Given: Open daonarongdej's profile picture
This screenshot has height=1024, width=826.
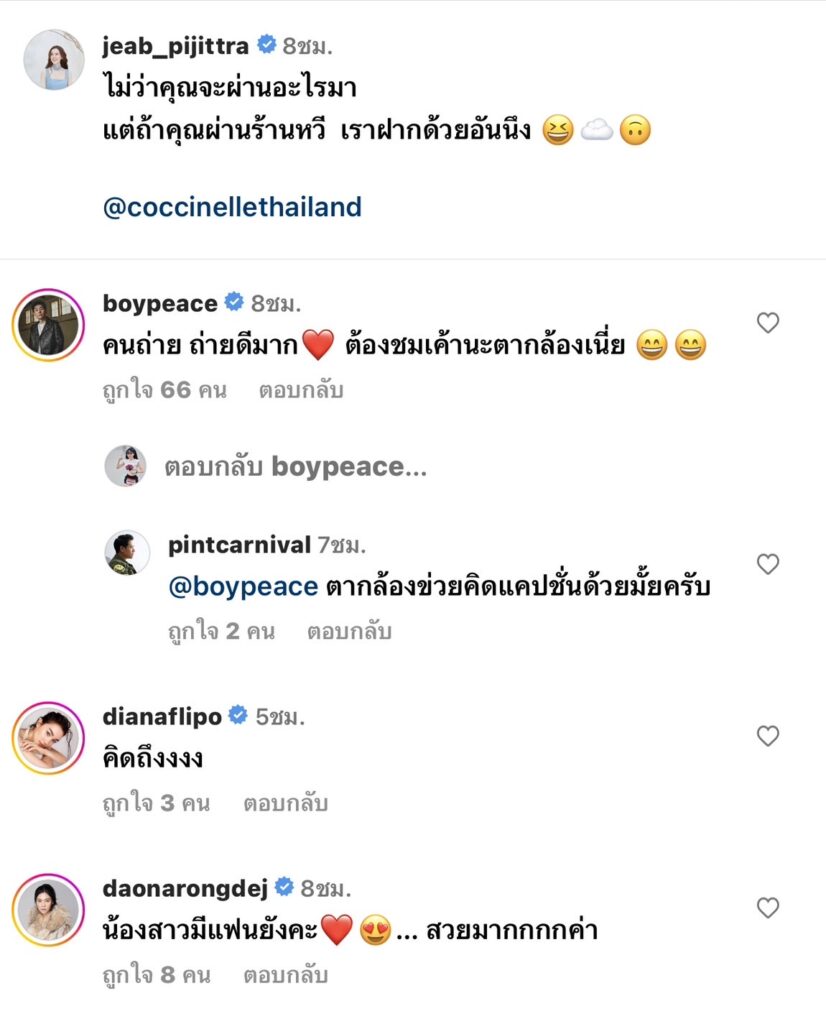Looking at the screenshot, I should pos(46,908).
